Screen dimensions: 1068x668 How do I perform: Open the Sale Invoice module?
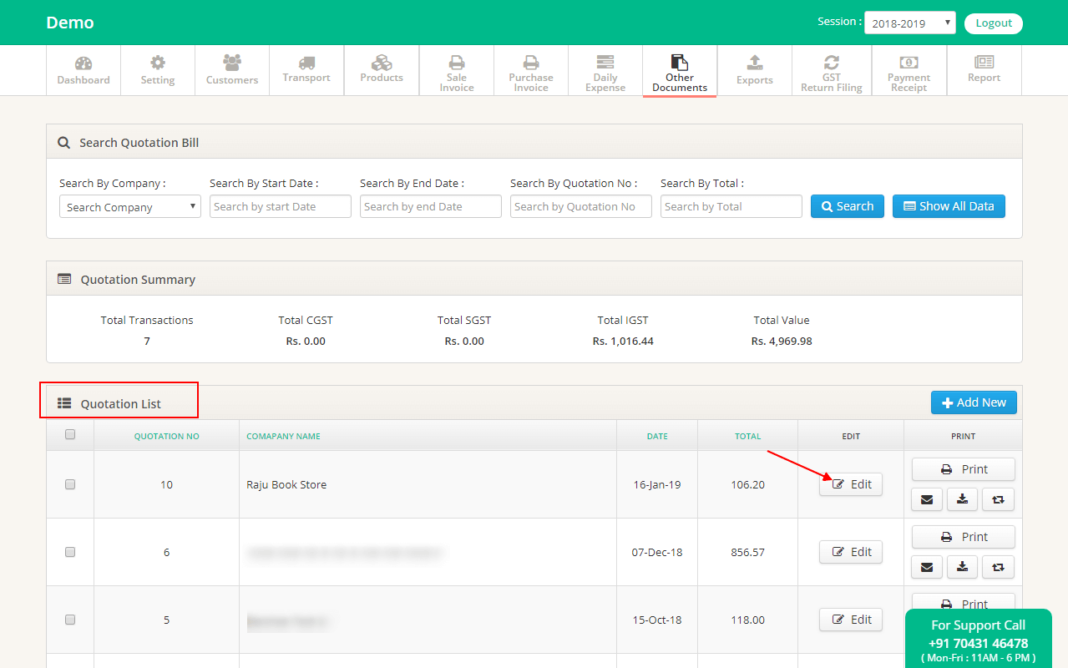(456, 70)
